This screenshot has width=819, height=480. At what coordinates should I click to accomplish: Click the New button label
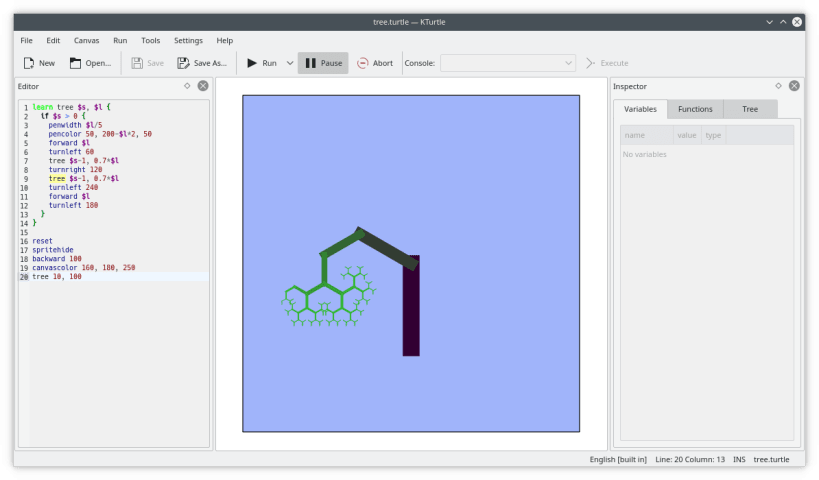[x=47, y=63]
